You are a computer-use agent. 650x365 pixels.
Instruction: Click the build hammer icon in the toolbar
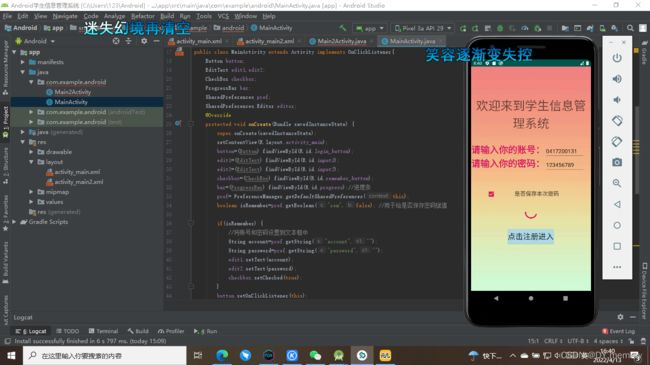point(342,28)
